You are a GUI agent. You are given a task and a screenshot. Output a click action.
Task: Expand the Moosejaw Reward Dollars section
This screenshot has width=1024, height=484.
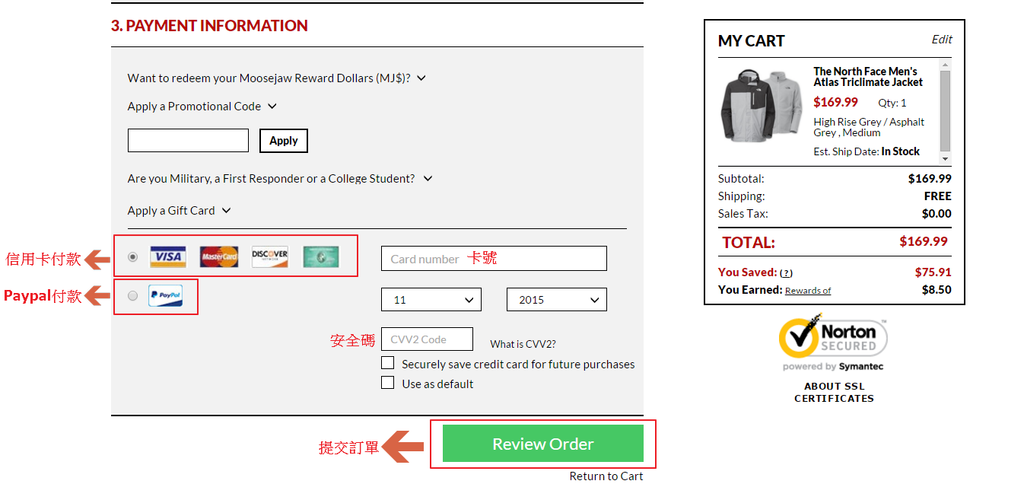coord(276,78)
